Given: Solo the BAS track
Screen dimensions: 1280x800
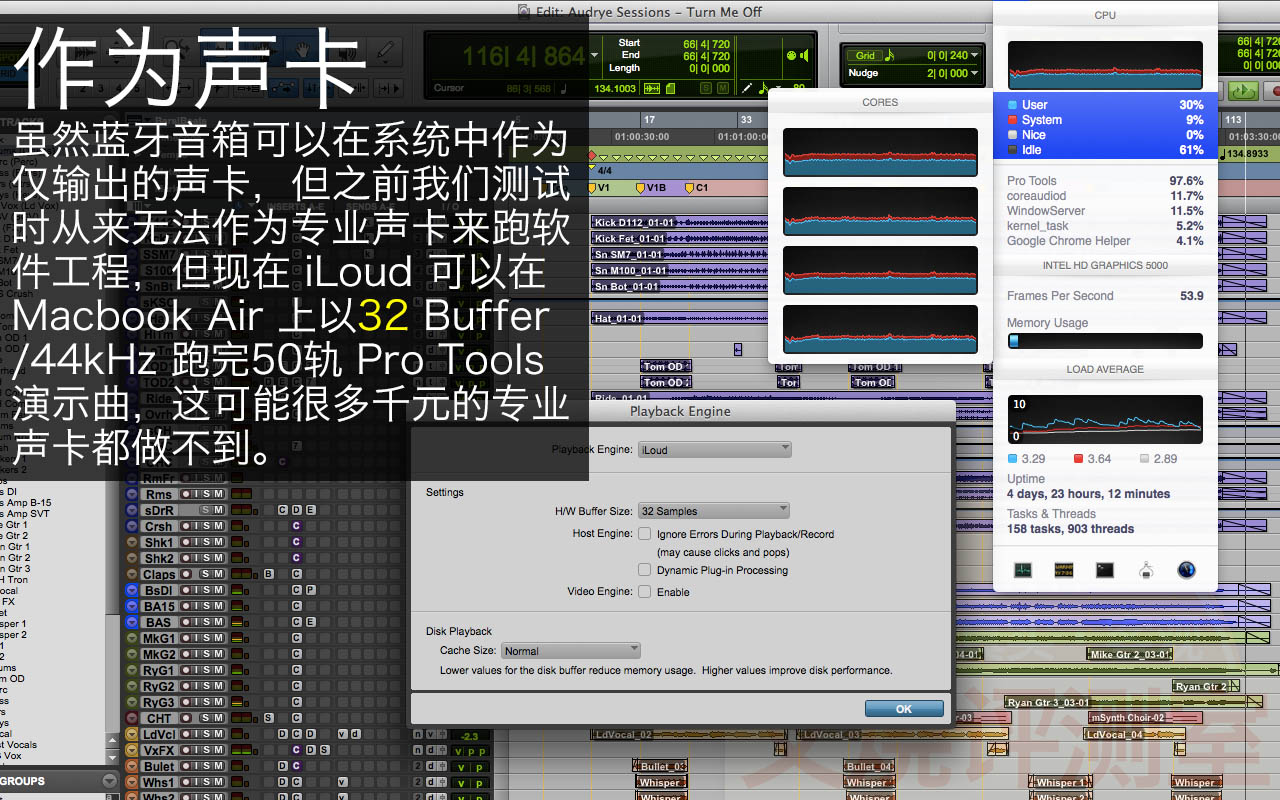Looking at the screenshot, I should coord(206,622).
